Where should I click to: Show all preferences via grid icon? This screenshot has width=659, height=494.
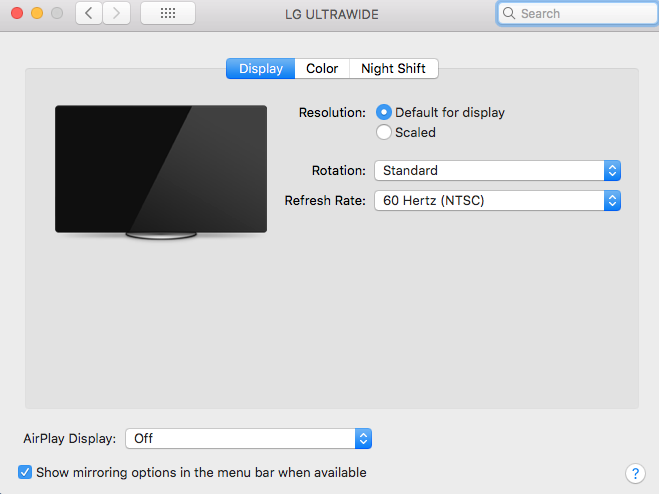tap(168, 13)
